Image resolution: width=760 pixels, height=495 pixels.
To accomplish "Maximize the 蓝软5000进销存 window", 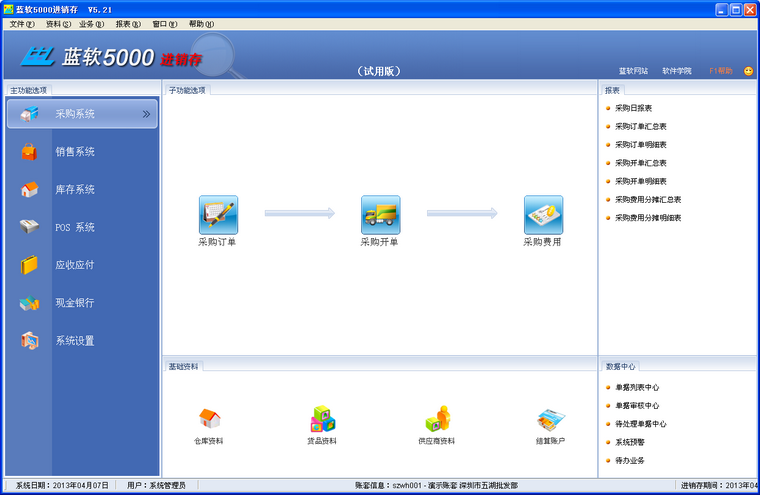I will click(736, 10).
